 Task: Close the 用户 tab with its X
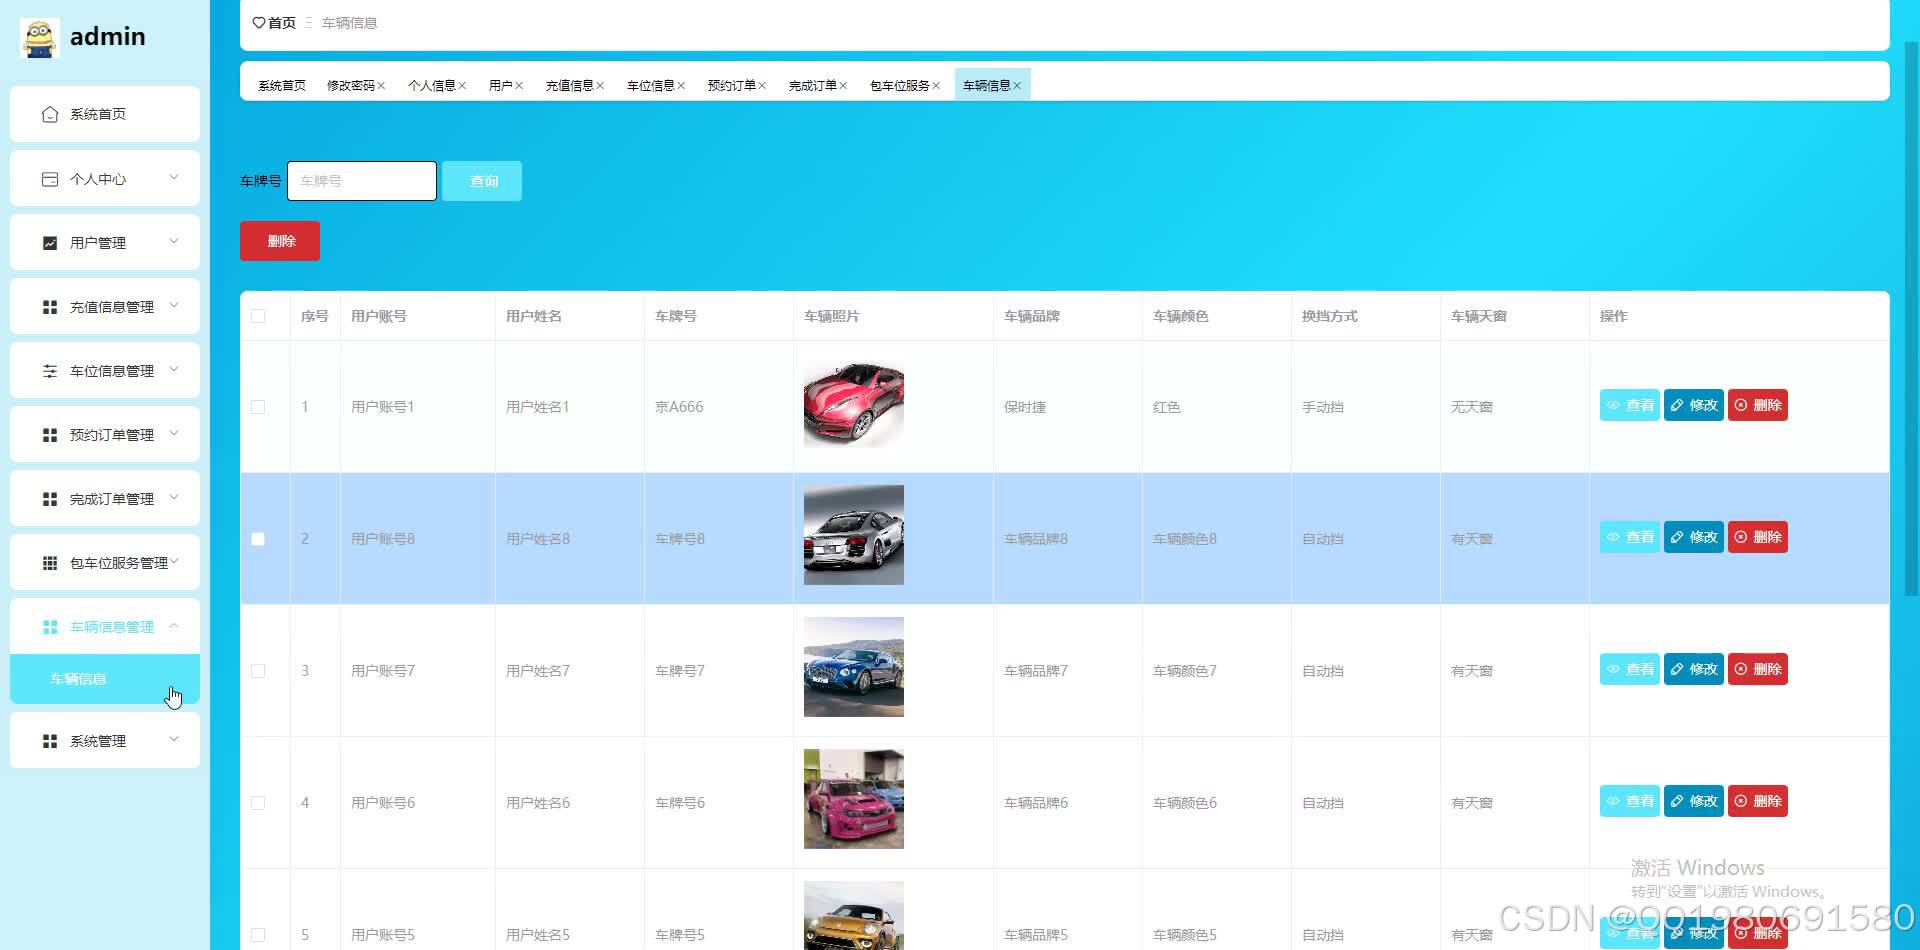tap(519, 86)
